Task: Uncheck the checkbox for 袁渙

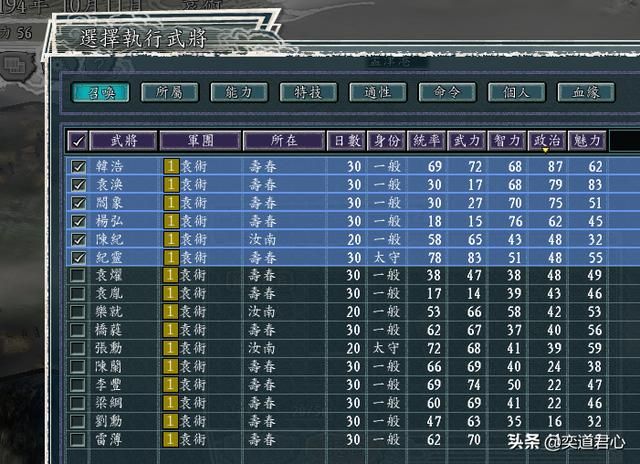Action: 78,184
